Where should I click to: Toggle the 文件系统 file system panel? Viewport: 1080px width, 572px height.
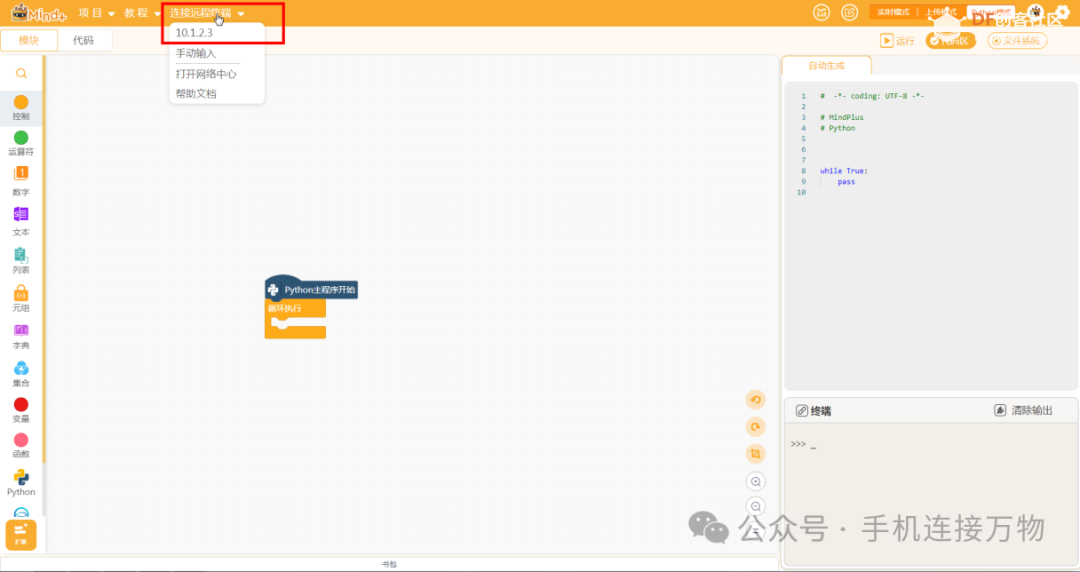(1017, 41)
